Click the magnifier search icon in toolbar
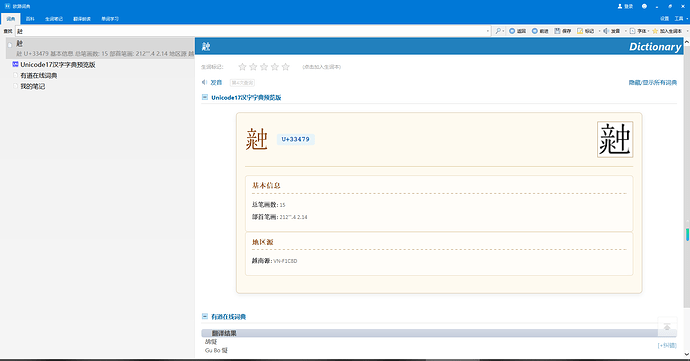690x361 pixels. 498,31
